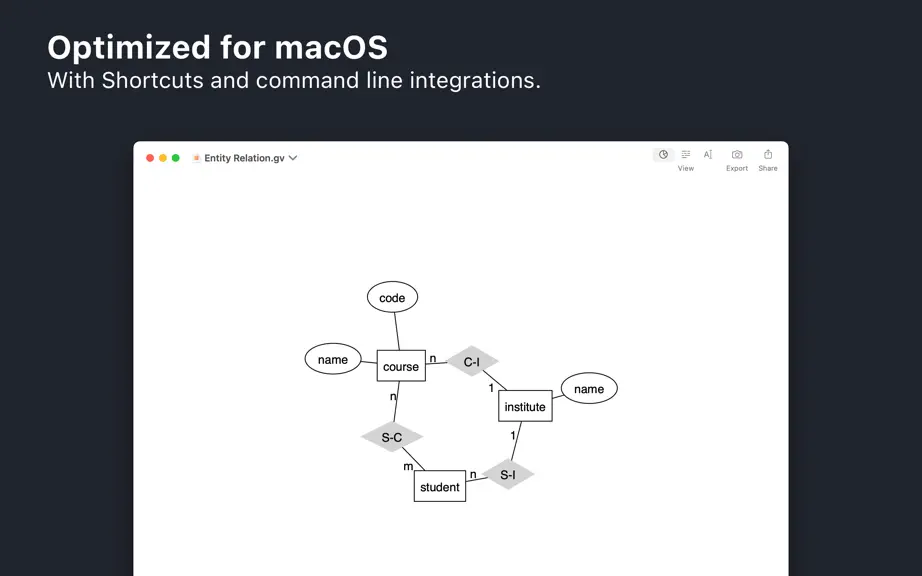Select the name ellipse connected to course
922x576 pixels.
coord(333,359)
